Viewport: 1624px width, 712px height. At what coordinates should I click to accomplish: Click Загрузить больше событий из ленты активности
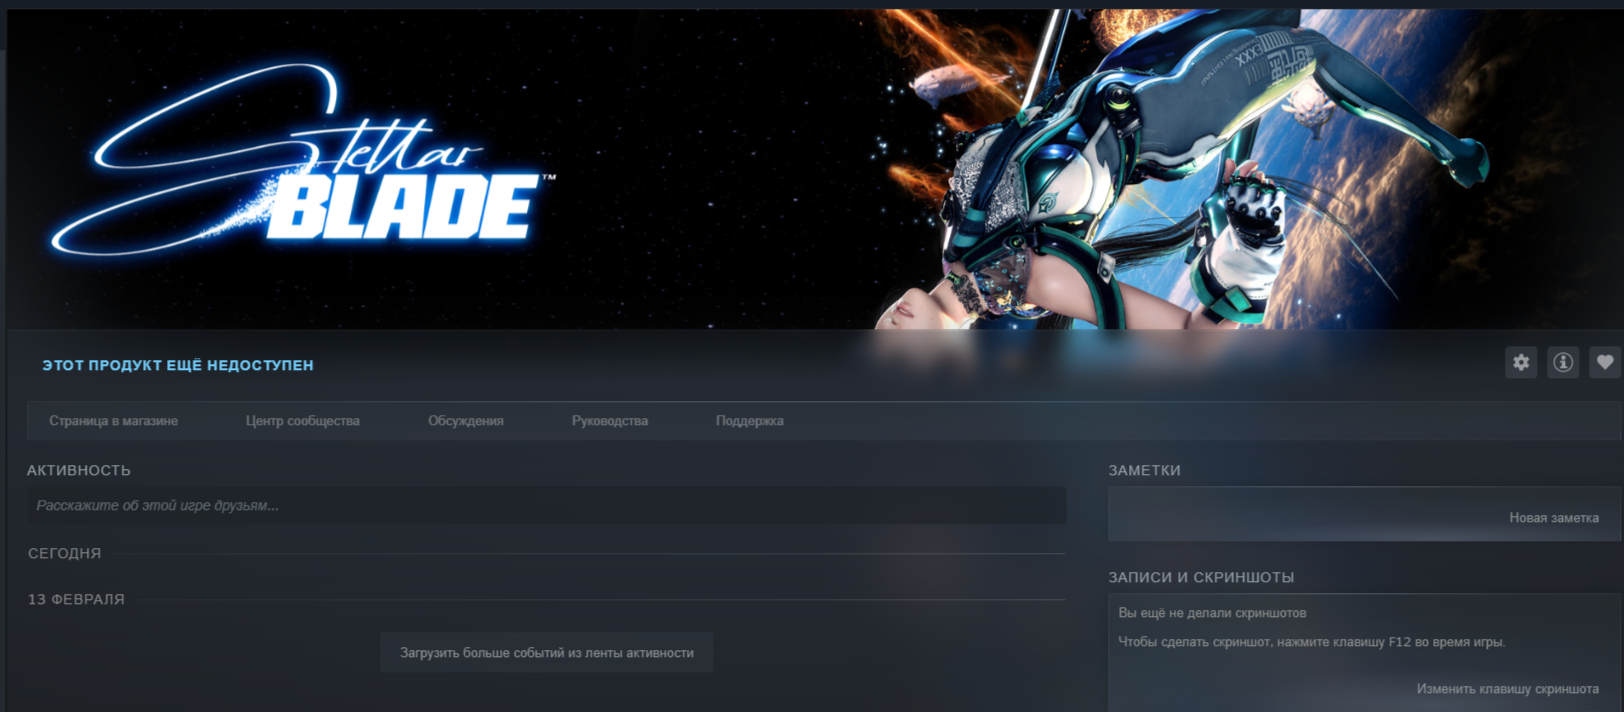[547, 652]
